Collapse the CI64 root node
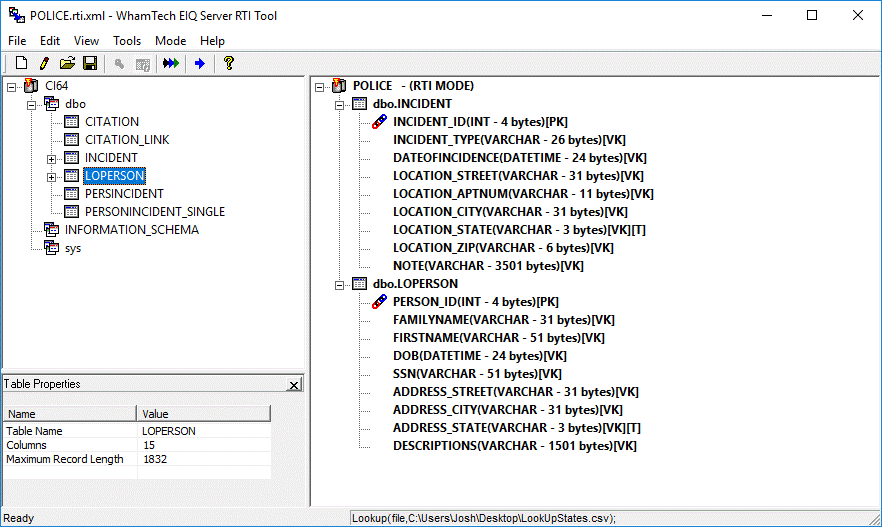The height and width of the screenshot is (527, 882). tap(11, 87)
